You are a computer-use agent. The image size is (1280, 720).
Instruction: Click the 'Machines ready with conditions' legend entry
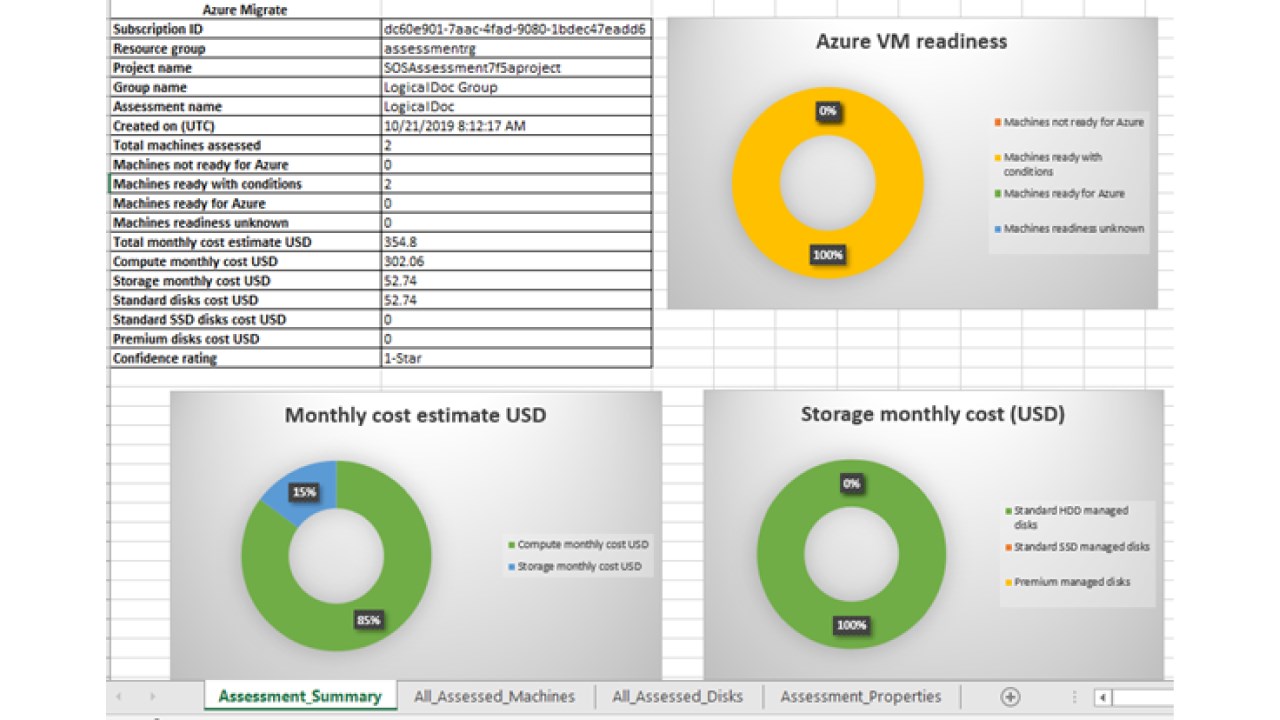[x=1047, y=164]
